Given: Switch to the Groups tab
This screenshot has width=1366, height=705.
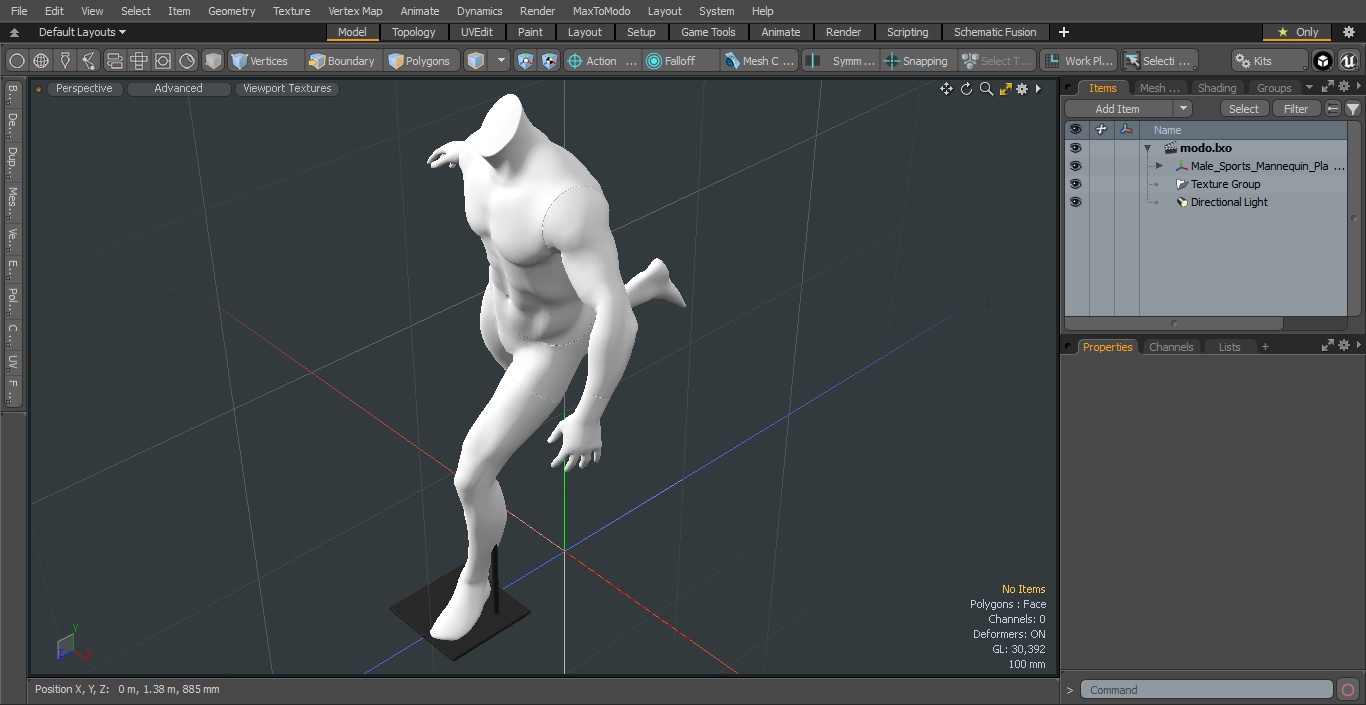Looking at the screenshot, I should tap(1274, 88).
